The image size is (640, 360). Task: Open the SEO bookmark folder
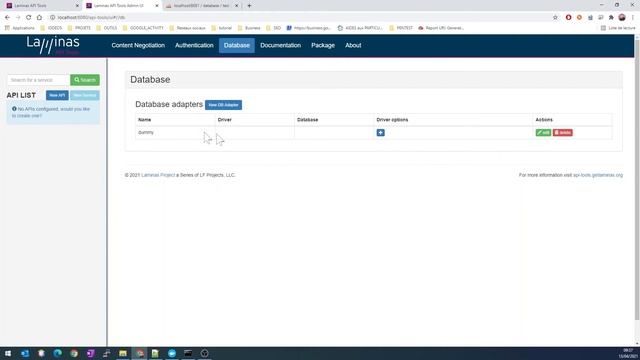tap(273, 28)
